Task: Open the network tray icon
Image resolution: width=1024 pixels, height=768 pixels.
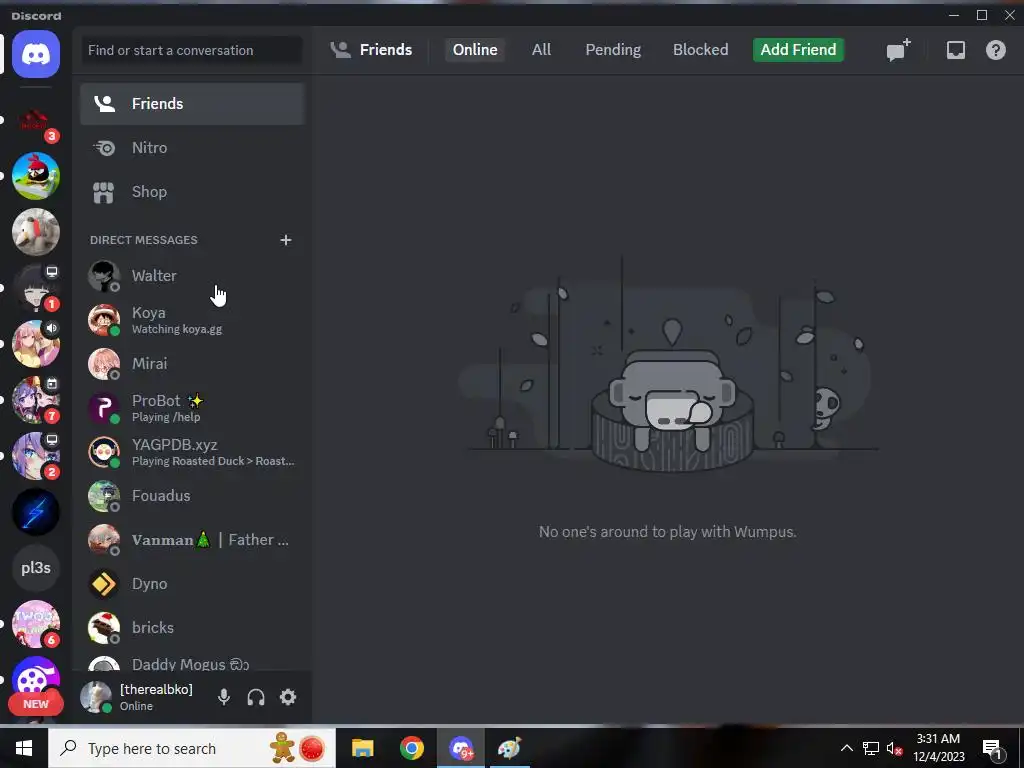Action: tap(871, 749)
